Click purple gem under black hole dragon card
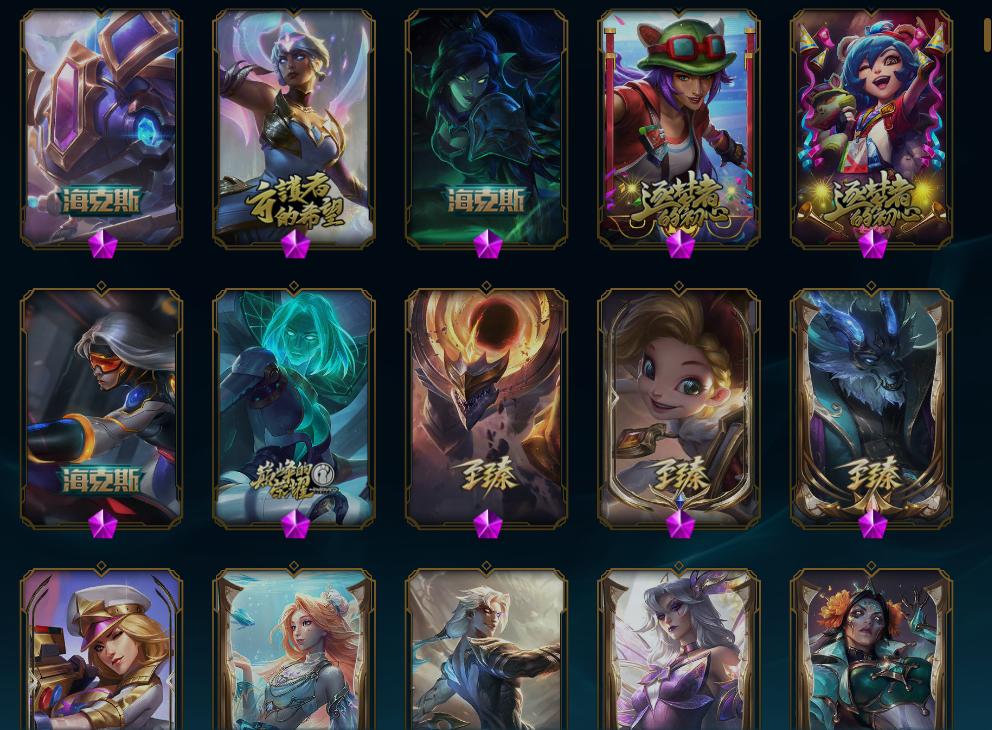Viewport: 992px width, 730px height. pos(487,524)
